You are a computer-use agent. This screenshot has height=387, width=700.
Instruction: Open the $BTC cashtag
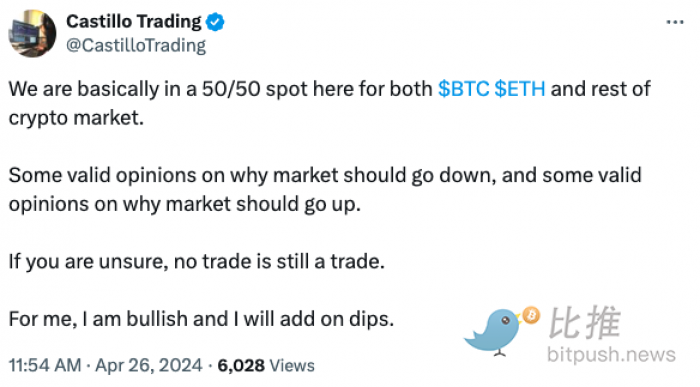pyautogui.click(x=463, y=89)
